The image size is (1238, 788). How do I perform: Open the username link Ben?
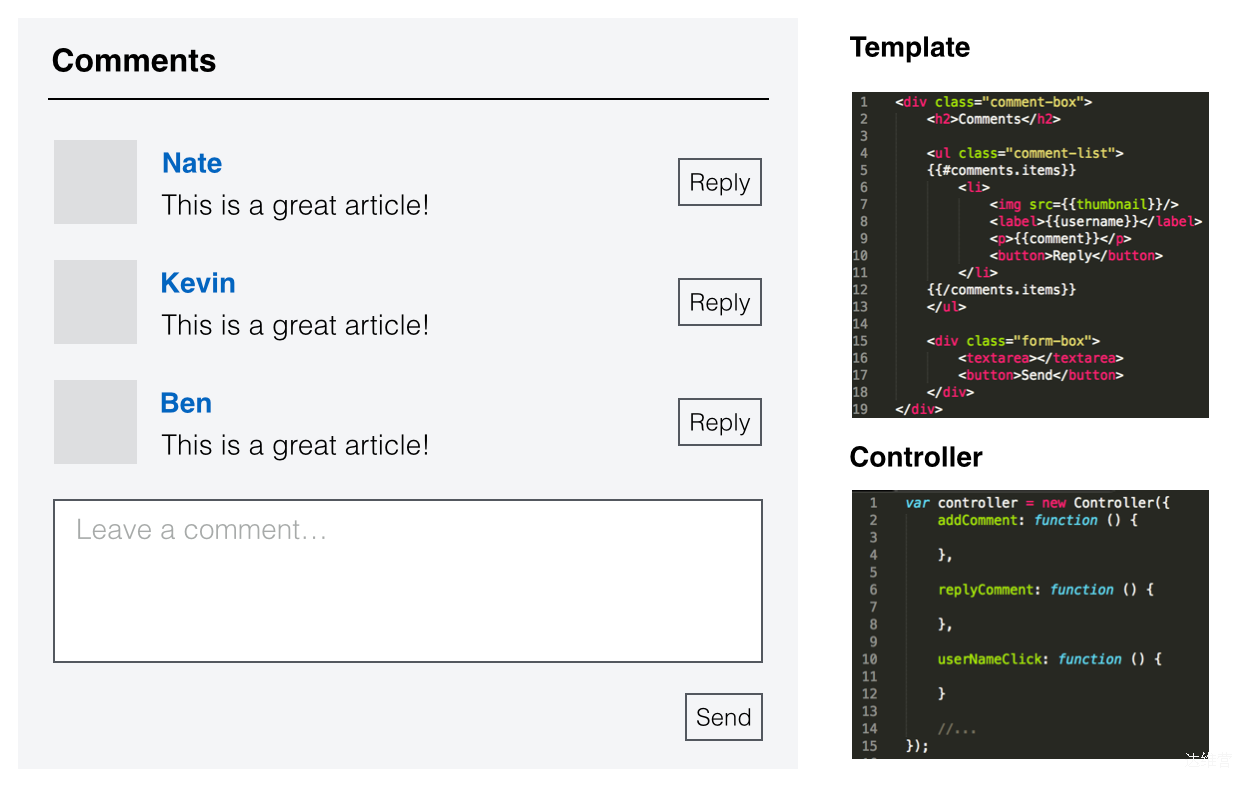coord(186,403)
